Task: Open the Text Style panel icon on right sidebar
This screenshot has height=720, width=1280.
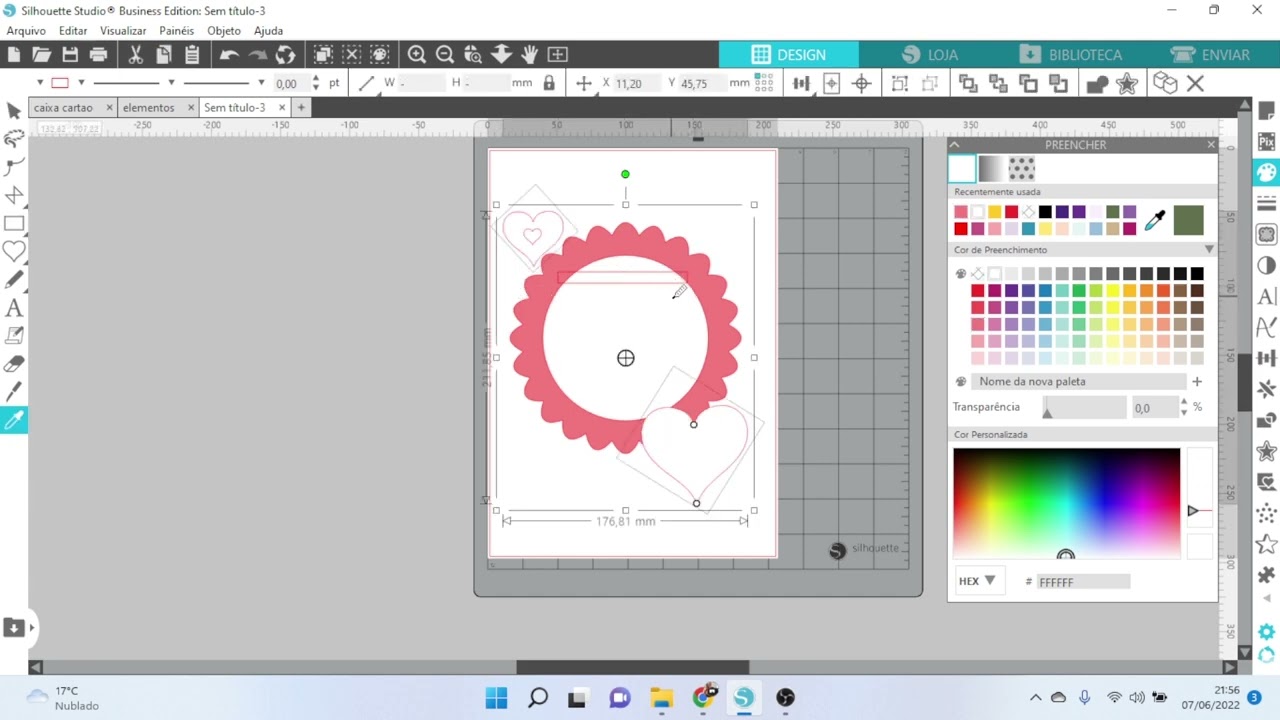Action: click(x=1266, y=296)
